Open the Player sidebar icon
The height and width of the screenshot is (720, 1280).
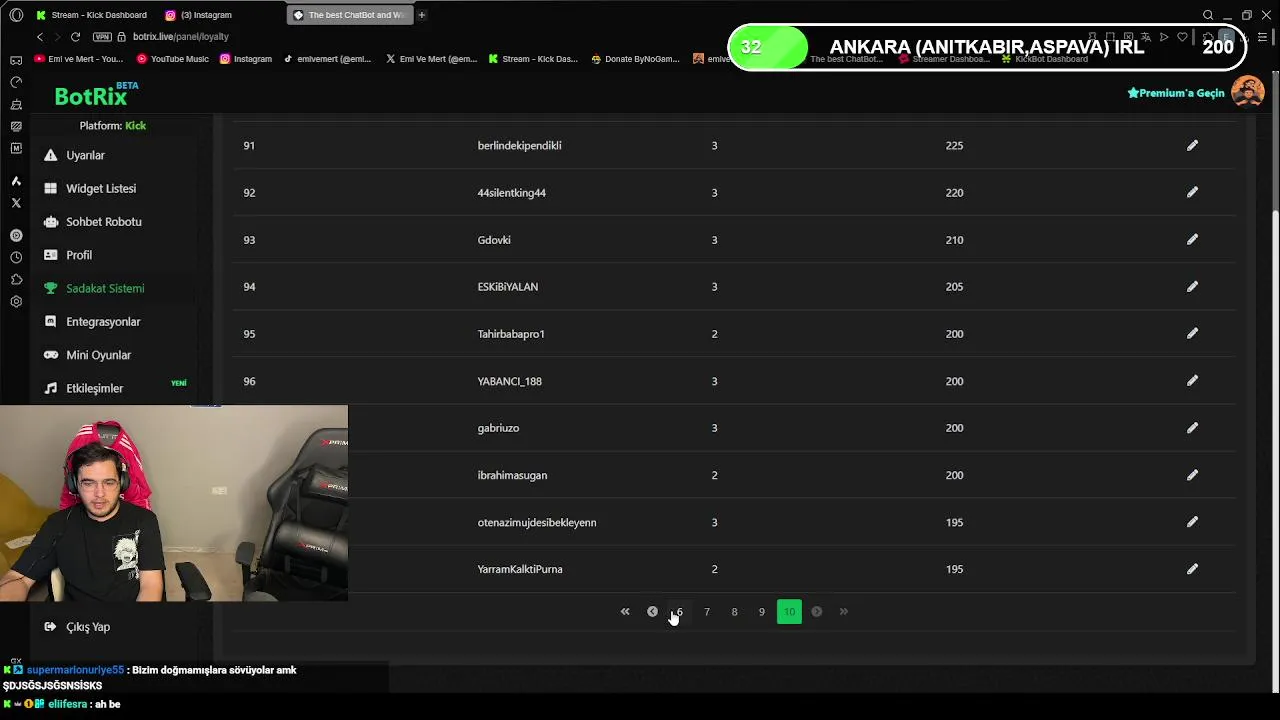coord(16,235)
